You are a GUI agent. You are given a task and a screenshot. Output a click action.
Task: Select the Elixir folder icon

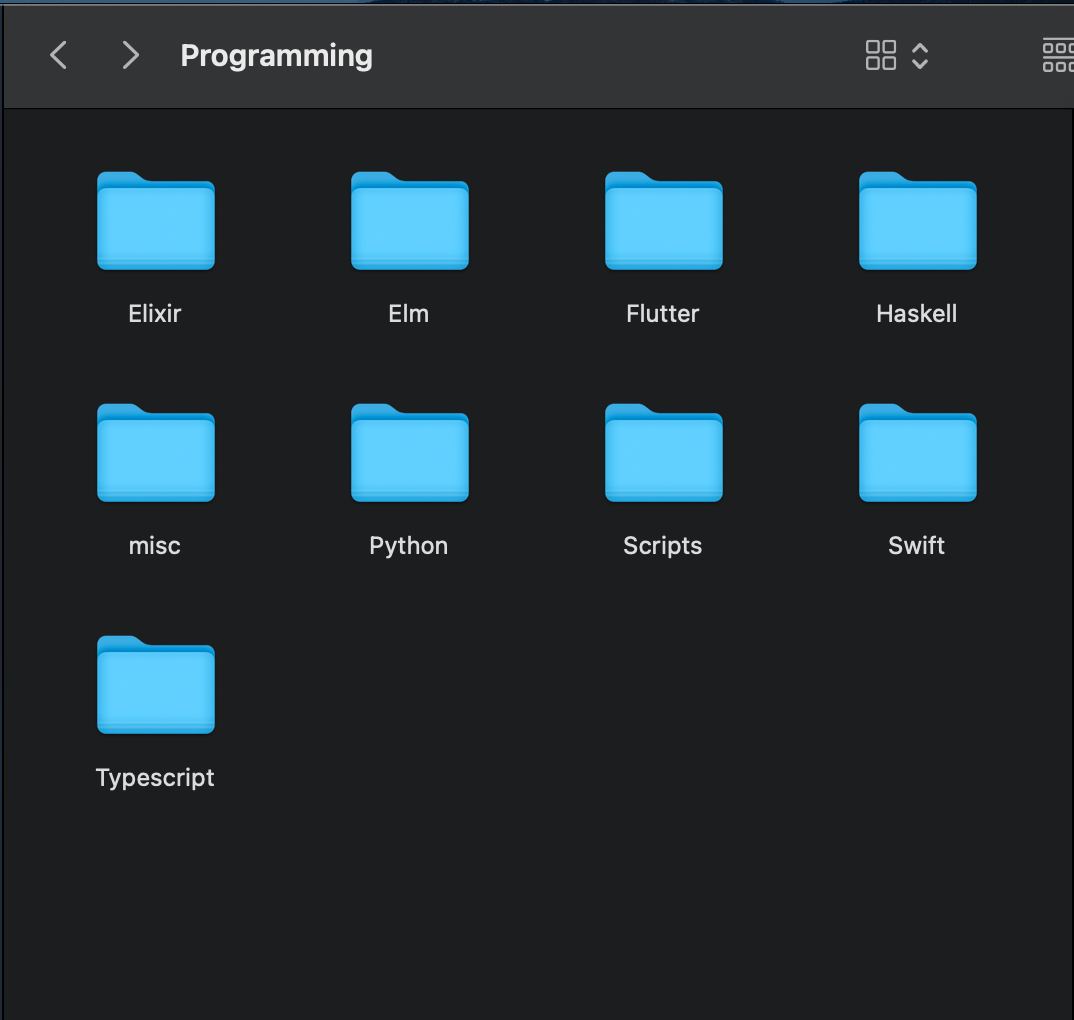coord(155,221)
